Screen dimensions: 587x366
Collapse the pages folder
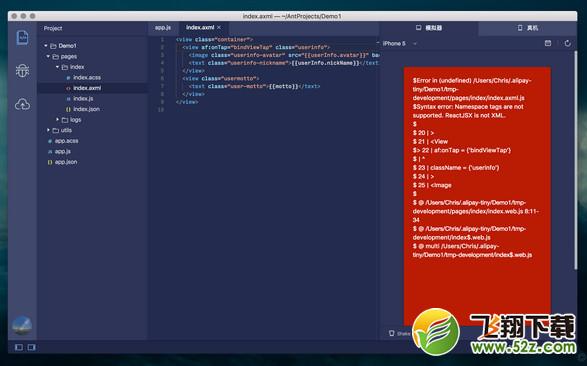point(49,56)
